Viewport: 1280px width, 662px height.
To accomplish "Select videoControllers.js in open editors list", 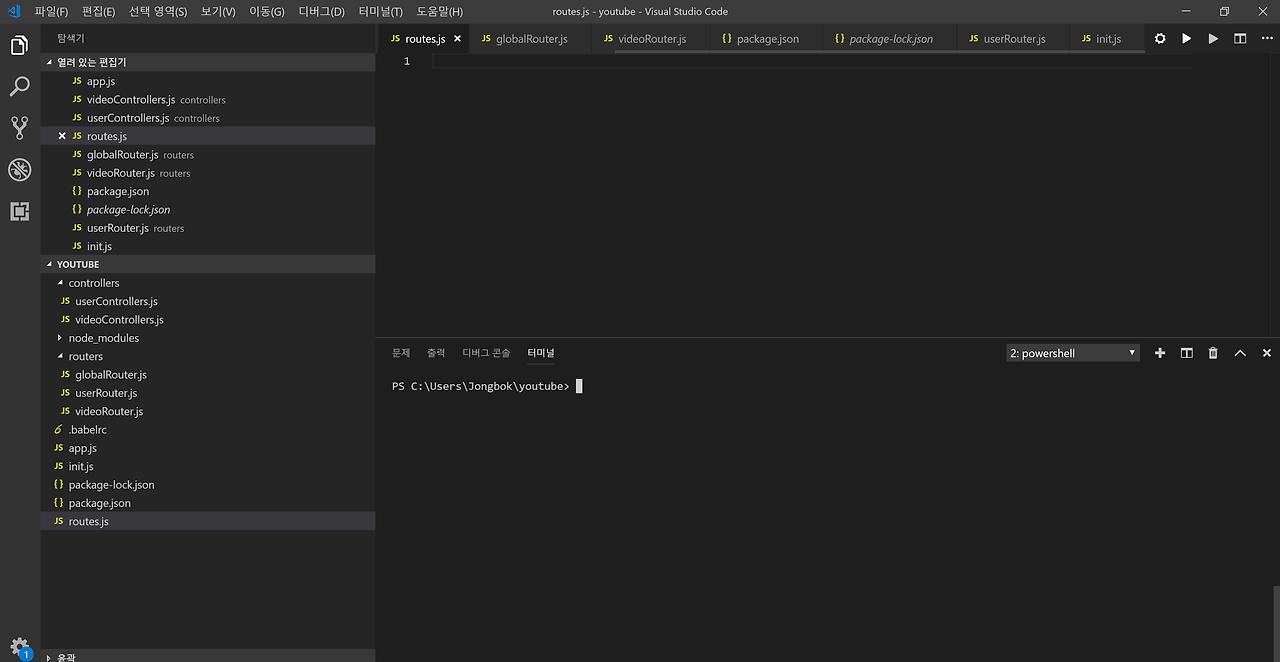I will coord(208,99).
